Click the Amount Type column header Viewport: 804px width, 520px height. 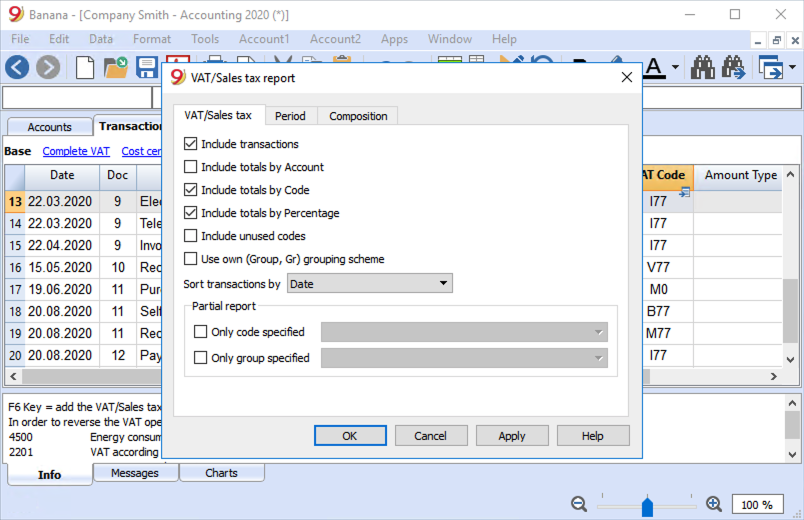click(740, 175)
